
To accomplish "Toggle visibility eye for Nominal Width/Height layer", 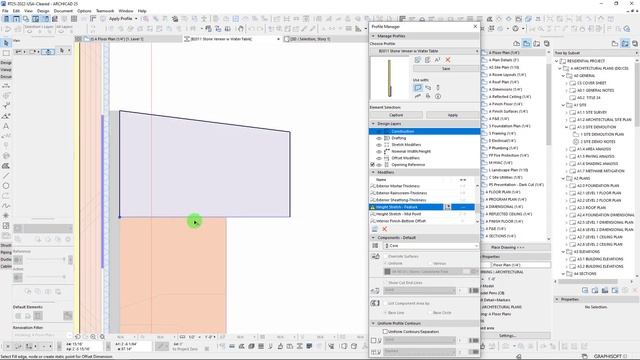I will point(379,151).
